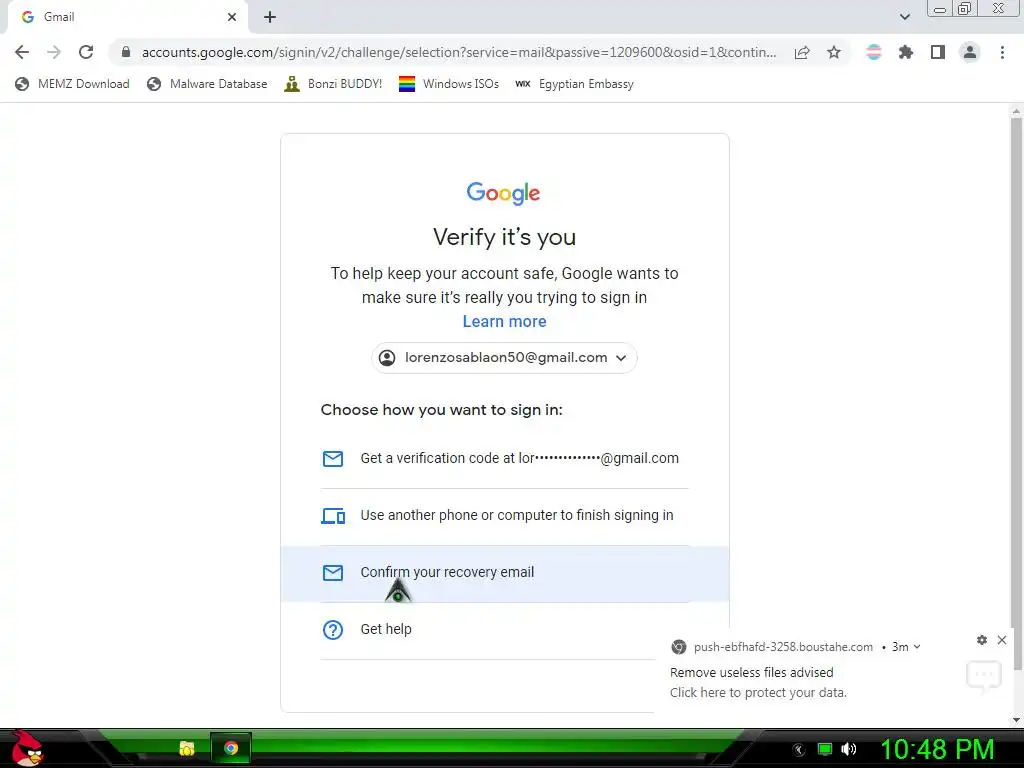Click the devices icon for another phone
1024x768 pixels.
point(333,516)
